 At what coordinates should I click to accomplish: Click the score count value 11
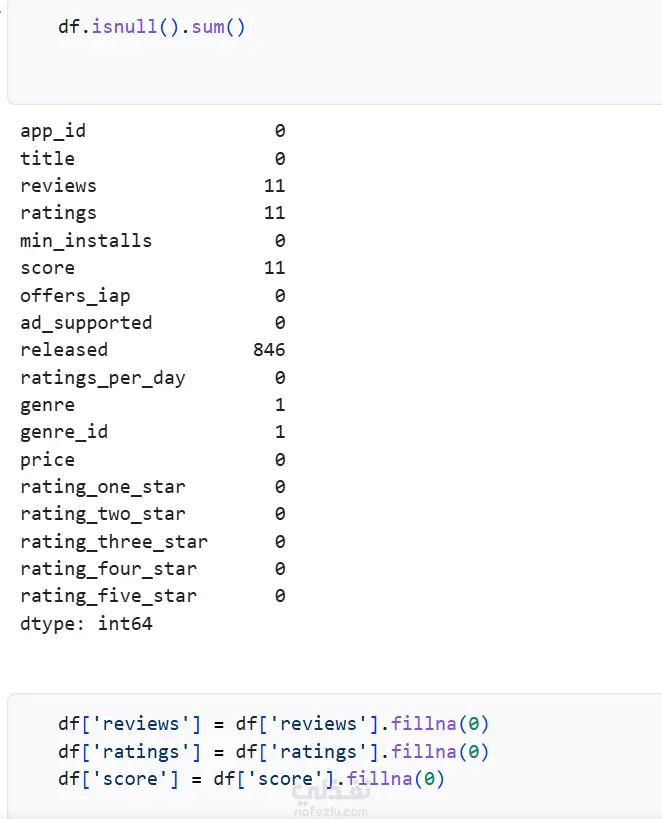pos(275,268)
